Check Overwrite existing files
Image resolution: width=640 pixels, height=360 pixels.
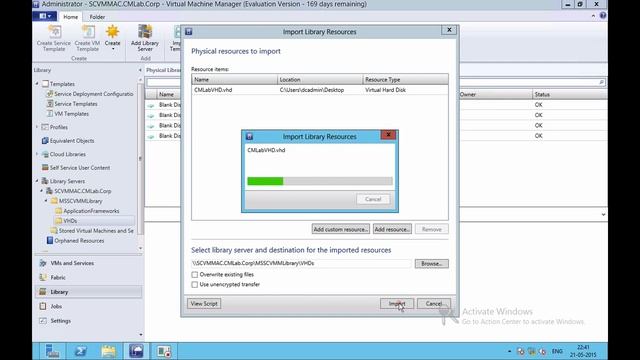(x=195, y=275)
